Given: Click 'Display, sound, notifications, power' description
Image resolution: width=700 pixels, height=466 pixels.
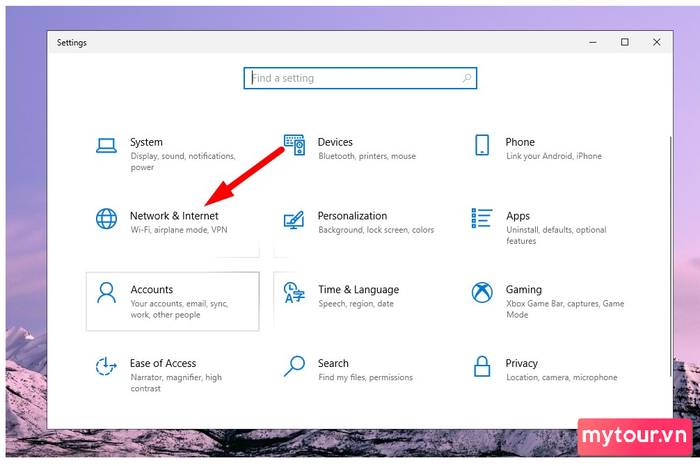Looking at the screenshot, I should (x=183, y=162).
